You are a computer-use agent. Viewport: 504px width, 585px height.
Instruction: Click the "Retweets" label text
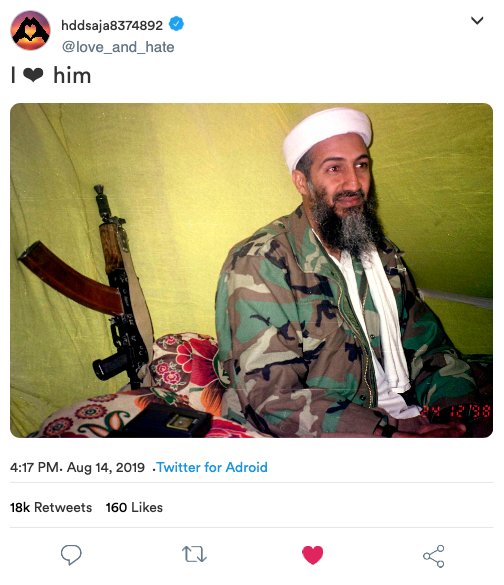[63, 507]
